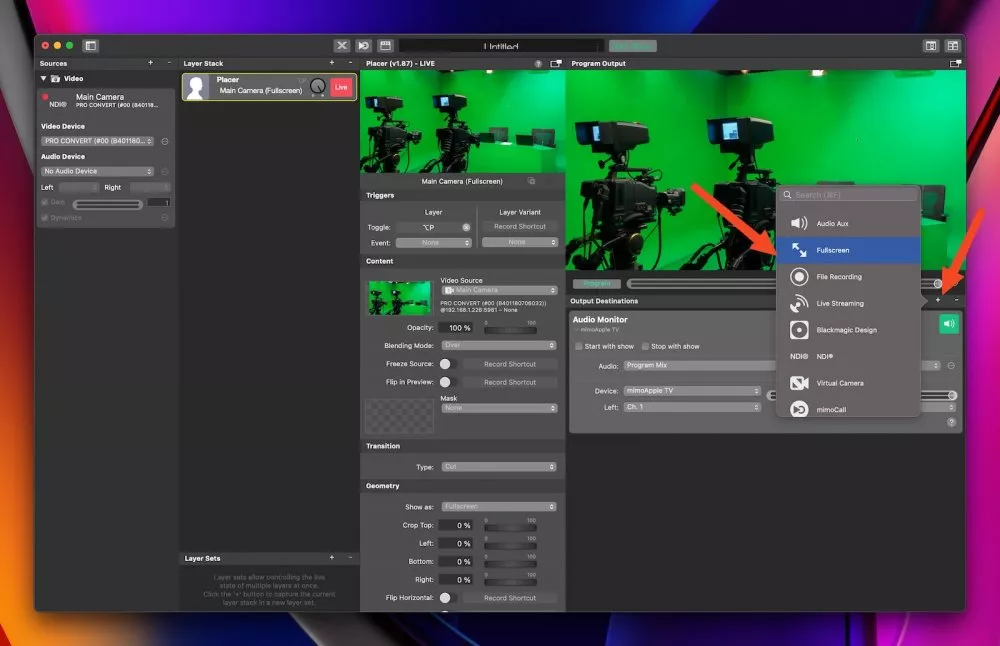Click the Opacity 100 % value field
Screen dimensions: 1000x646
(459, 328)
